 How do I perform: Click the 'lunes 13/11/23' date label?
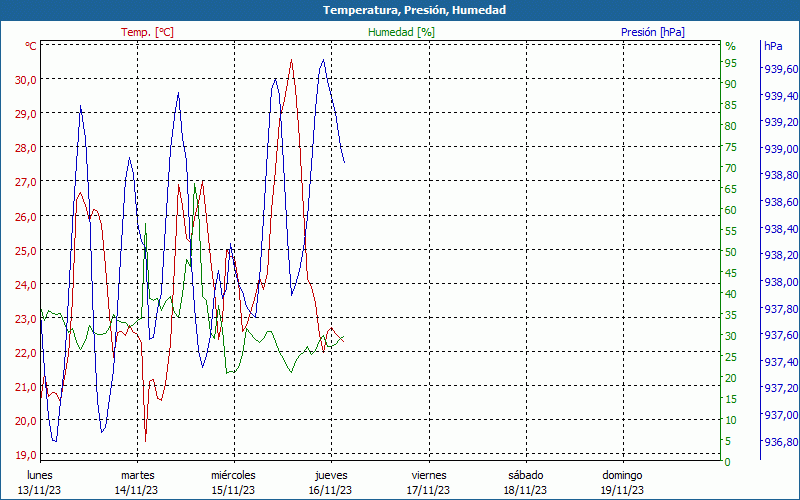(x=40, y=483)
